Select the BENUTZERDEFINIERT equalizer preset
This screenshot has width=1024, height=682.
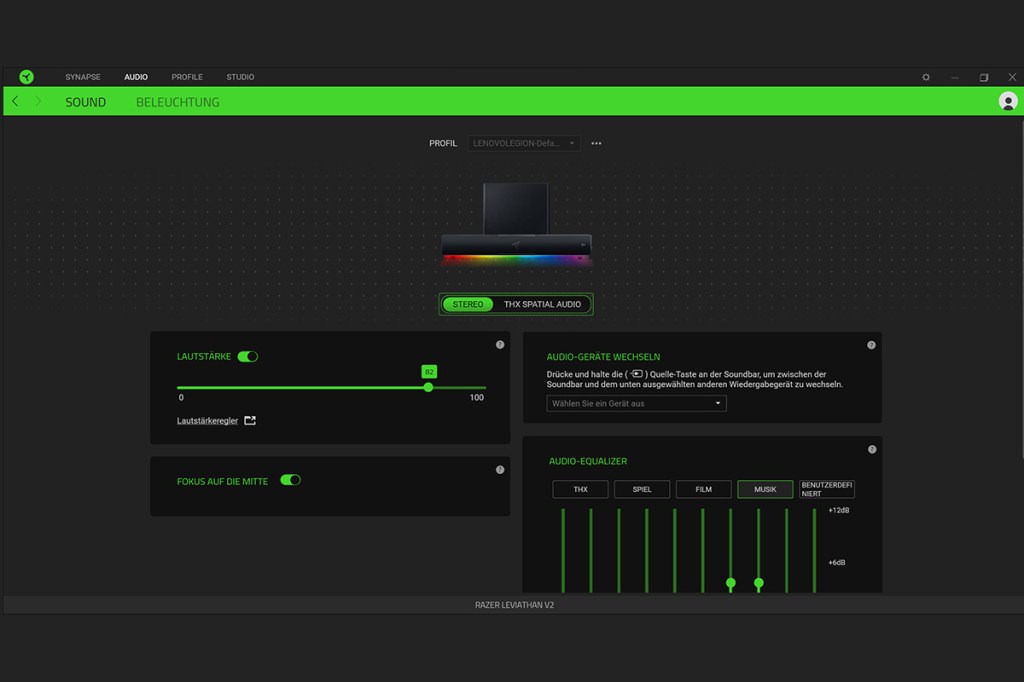click(827, 489)
